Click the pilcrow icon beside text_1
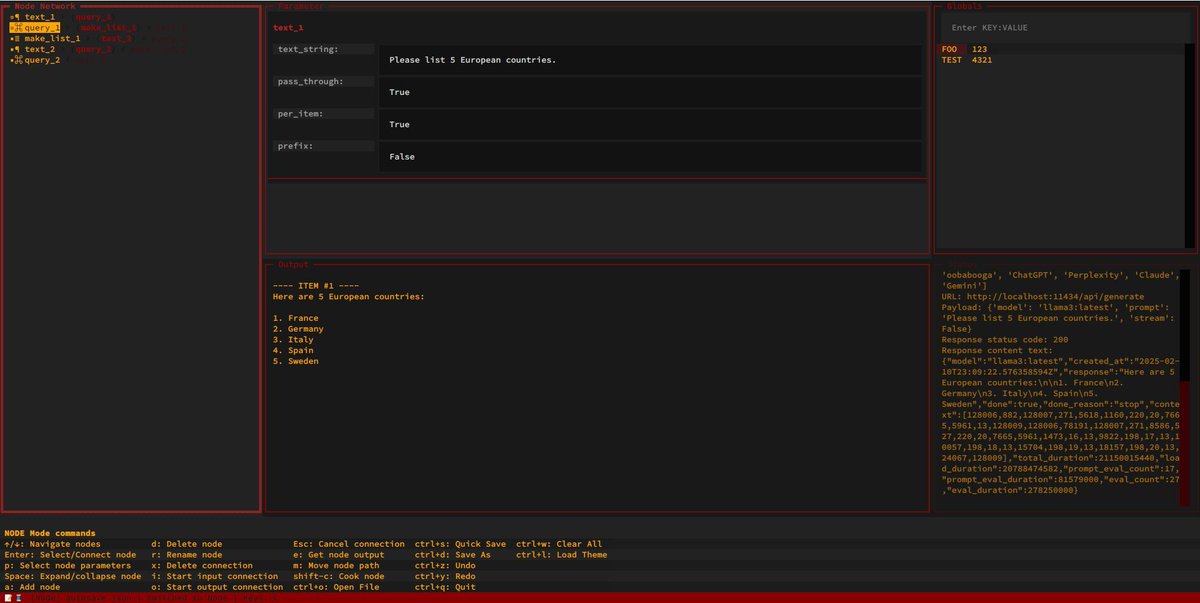 pyautogui.click(x=17, y=17)
